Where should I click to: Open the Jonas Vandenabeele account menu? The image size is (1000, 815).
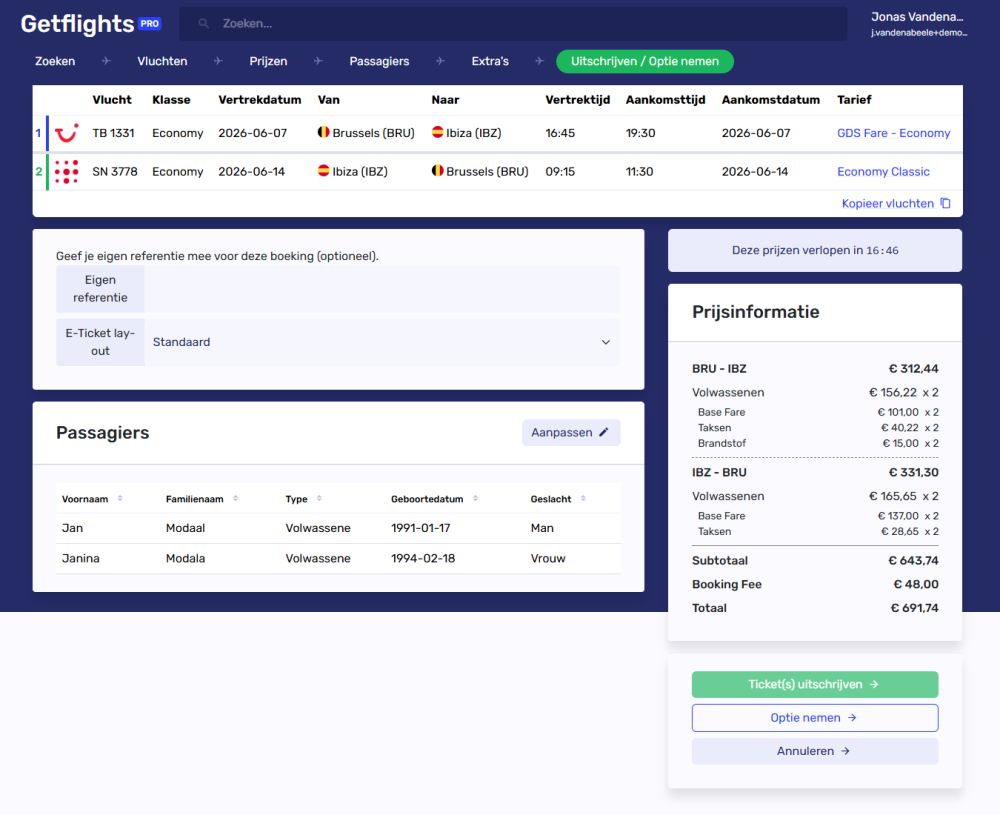[x=918, y=24]
